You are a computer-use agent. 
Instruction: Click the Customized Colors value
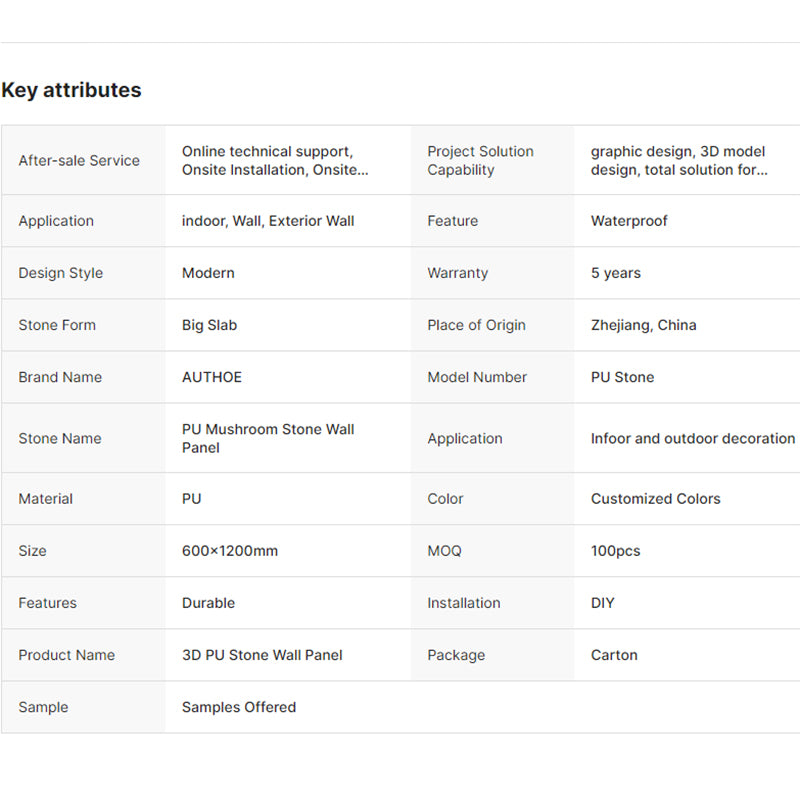655,499
